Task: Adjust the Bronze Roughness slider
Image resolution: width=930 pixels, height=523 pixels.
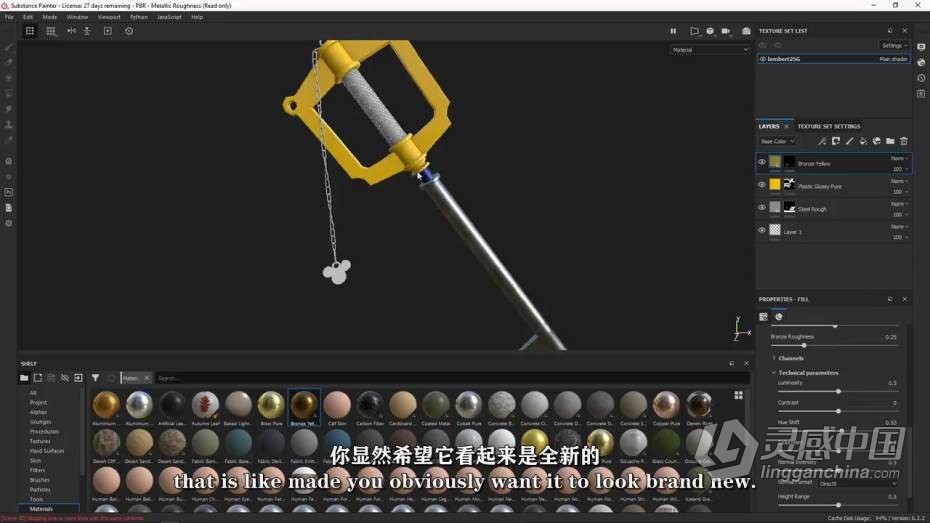Action: (804, 345)
